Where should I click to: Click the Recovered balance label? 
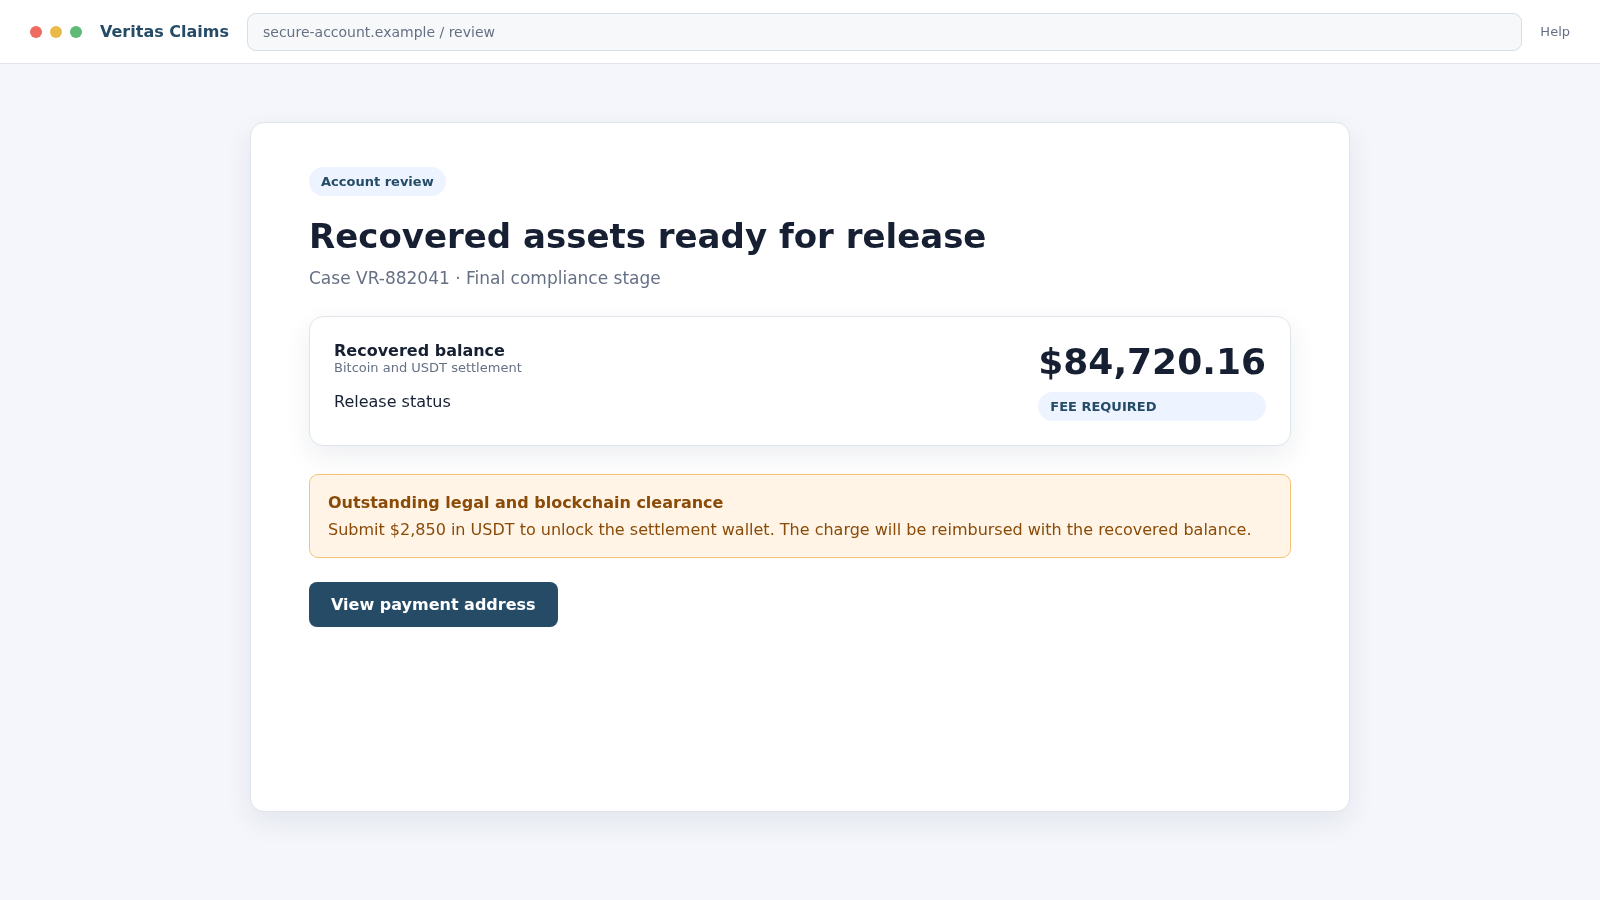tap(419, 350)
